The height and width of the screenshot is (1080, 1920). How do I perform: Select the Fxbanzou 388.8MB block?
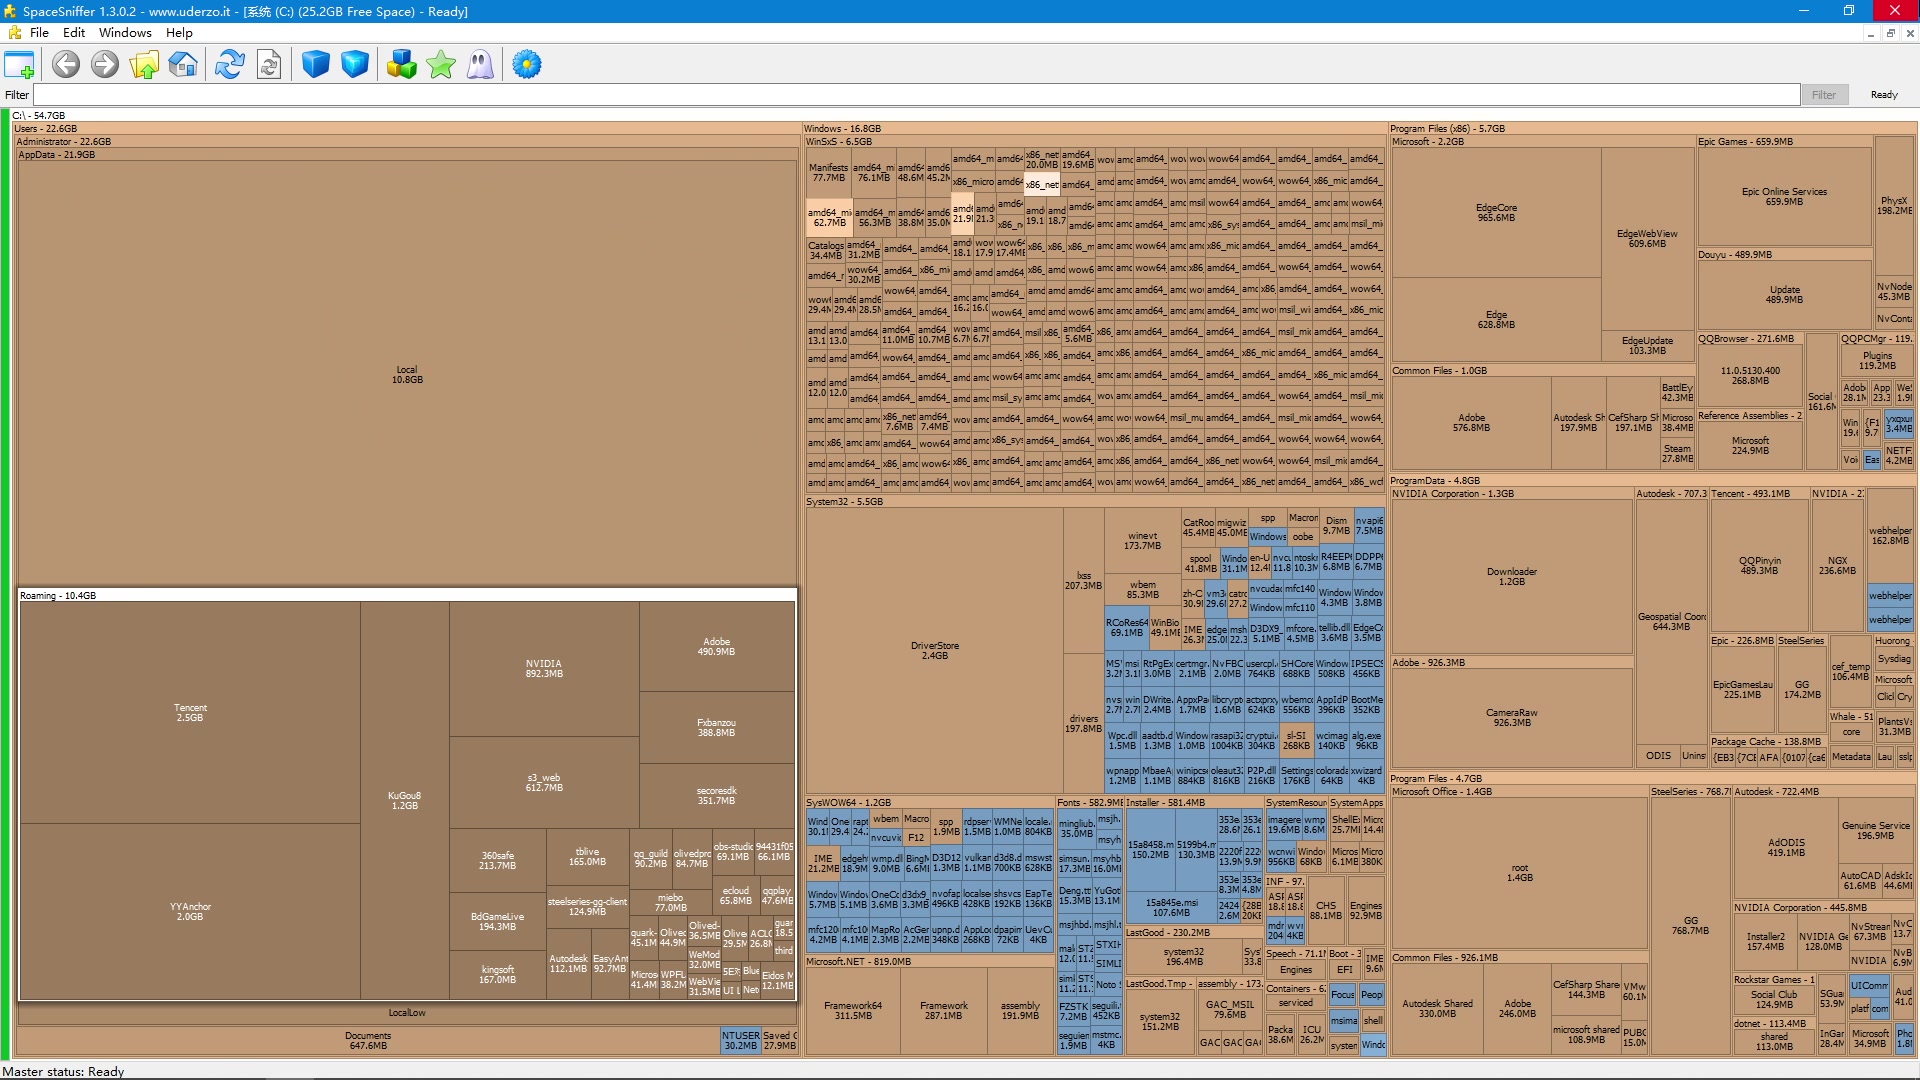(x=716, y=727)
